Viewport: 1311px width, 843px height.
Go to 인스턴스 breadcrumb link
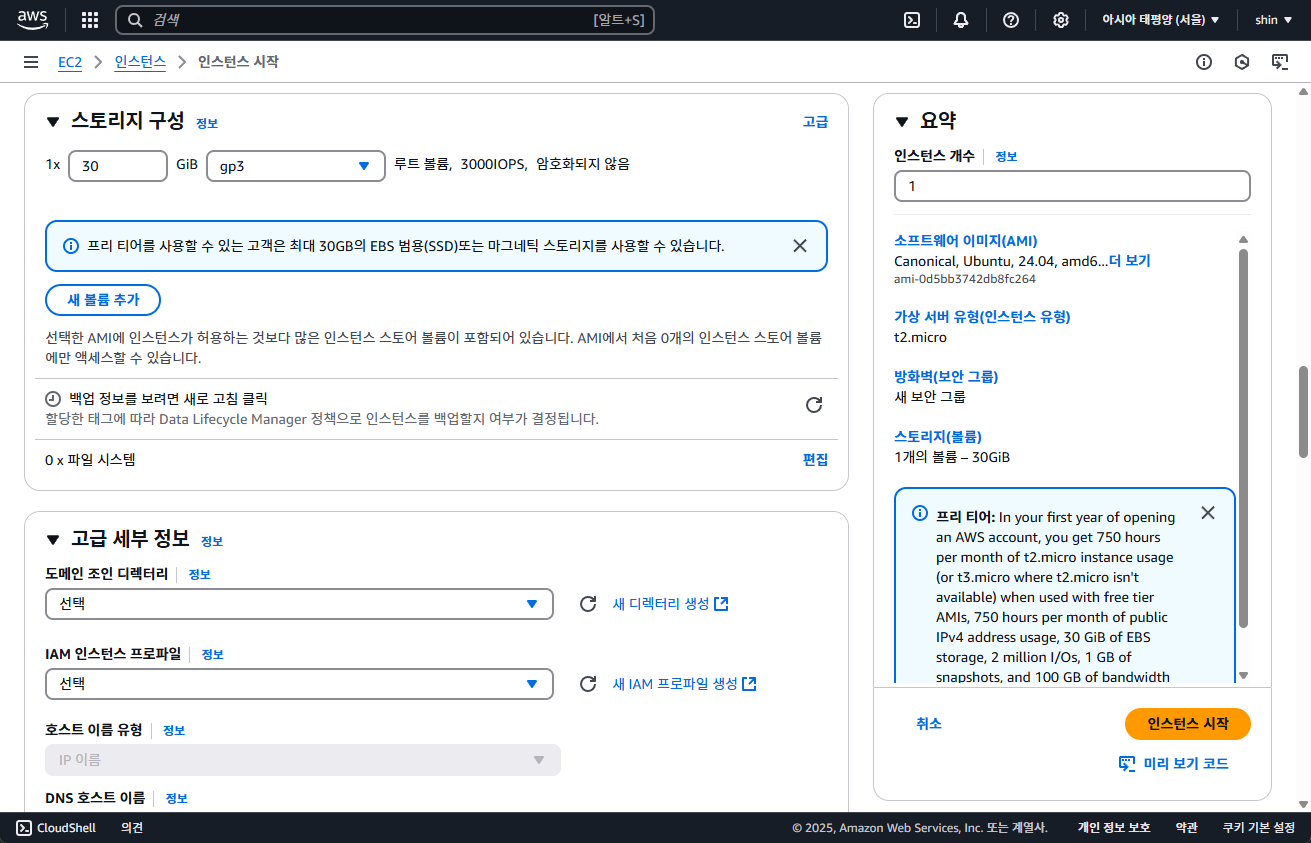pos(140,62)
